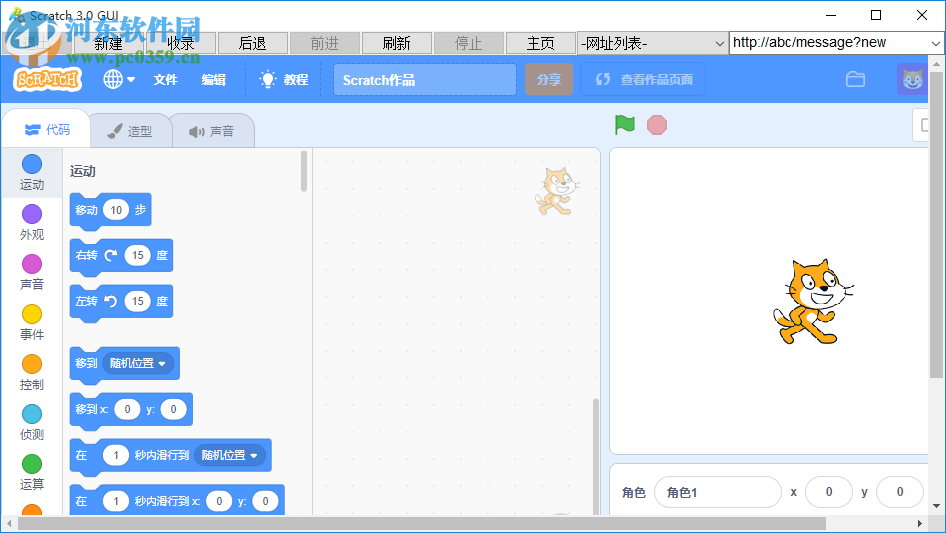946x533 pixels.
Task: Select the 外观 looks category
Action: [x=32, y=223]
